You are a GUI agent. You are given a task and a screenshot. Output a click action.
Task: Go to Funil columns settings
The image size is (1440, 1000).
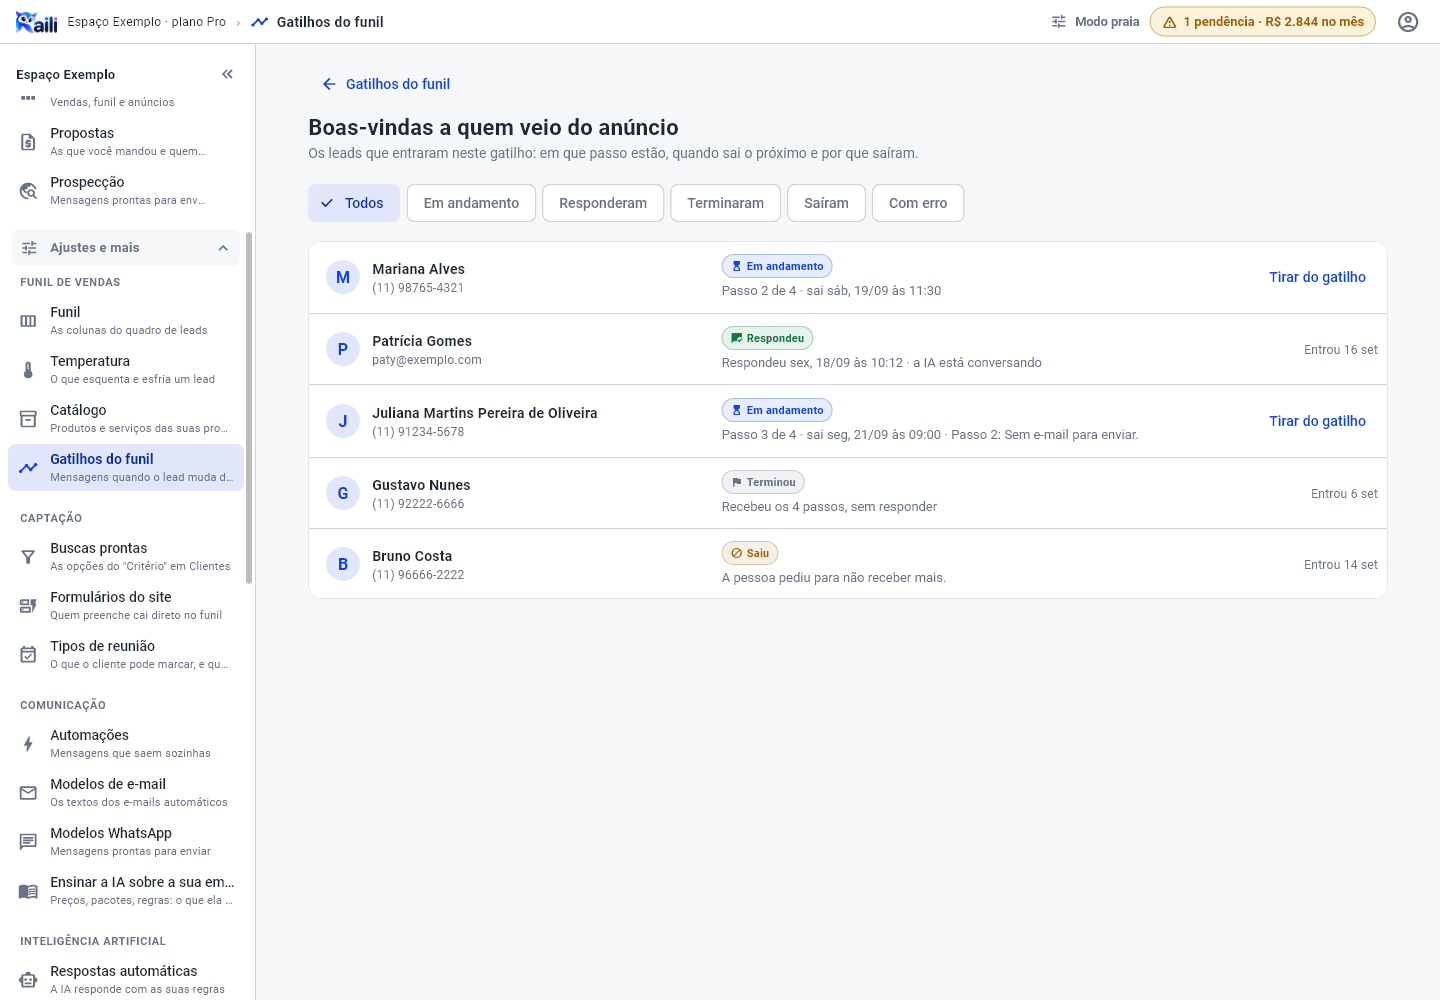(x=126, y=320)
